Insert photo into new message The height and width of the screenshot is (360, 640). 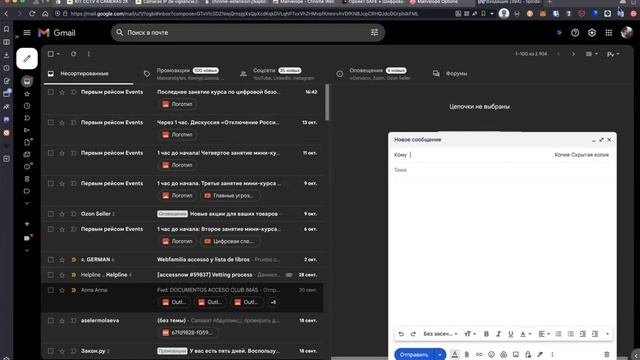point(516,354)
